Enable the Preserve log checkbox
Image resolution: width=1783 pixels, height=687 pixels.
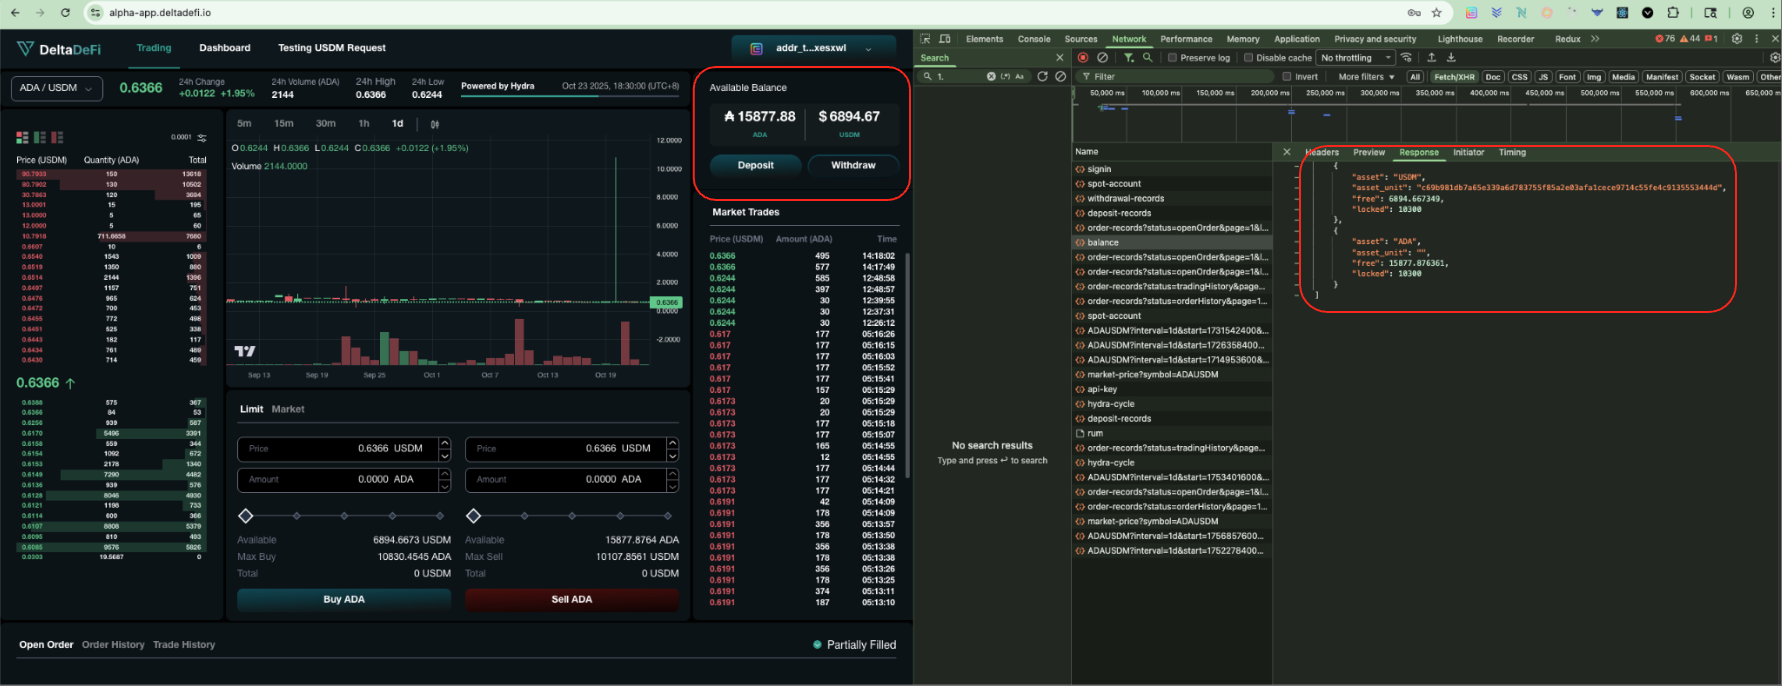click(x=1173, y=58)
